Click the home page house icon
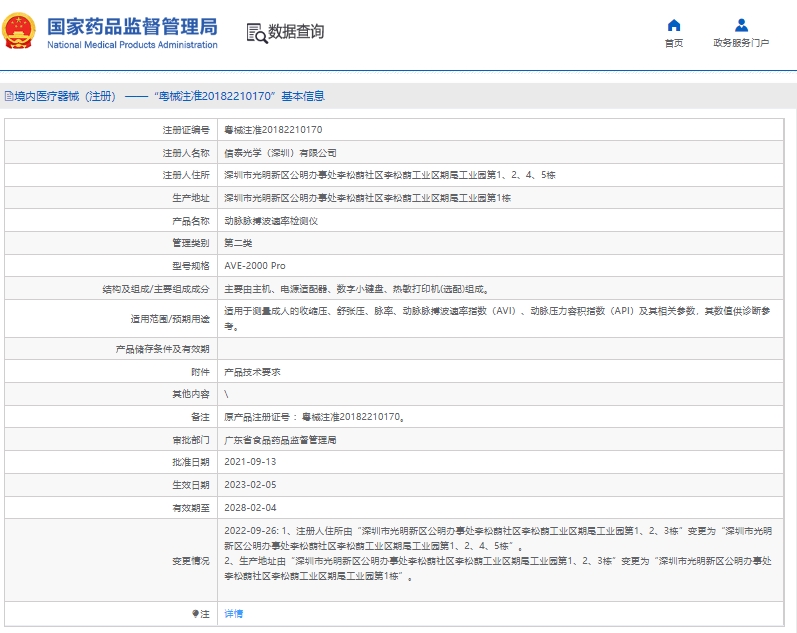797x633 pixels. pyautogui.click(x=674, y=25)
